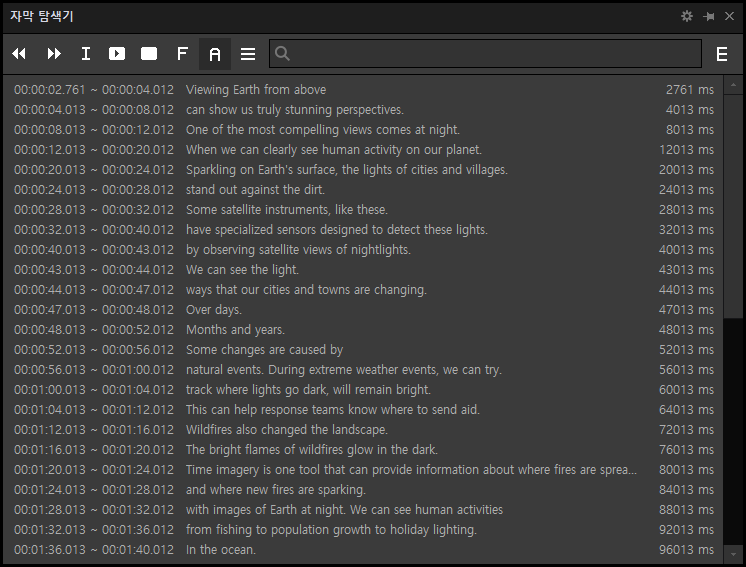
Task: Close the subtitle explorer panel
Action: point(729,16)
